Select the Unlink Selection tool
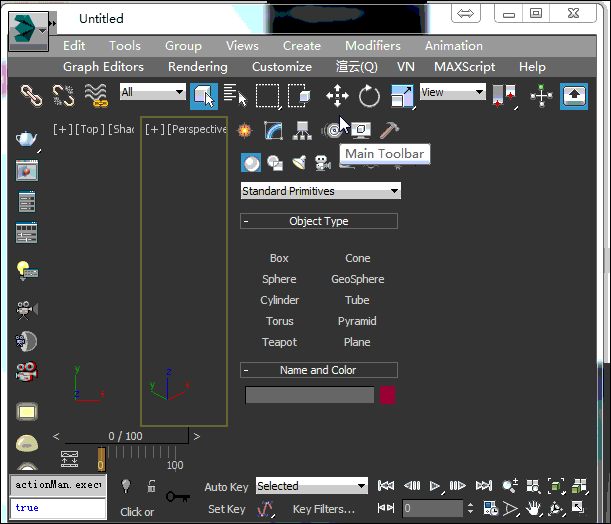The image size is (611, 524). tap(63, 96)
